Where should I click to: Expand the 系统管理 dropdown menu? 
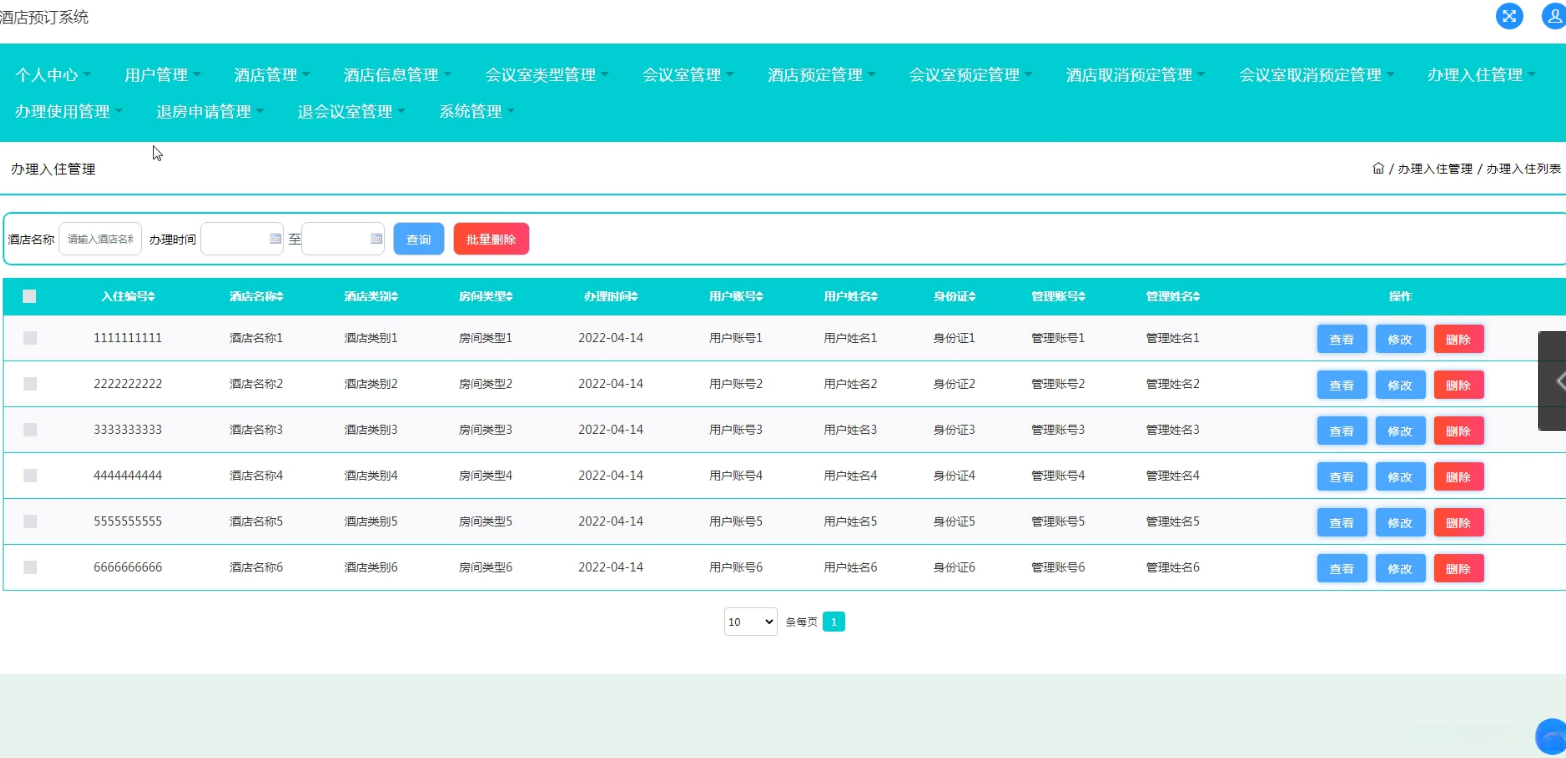coord(477,112)
